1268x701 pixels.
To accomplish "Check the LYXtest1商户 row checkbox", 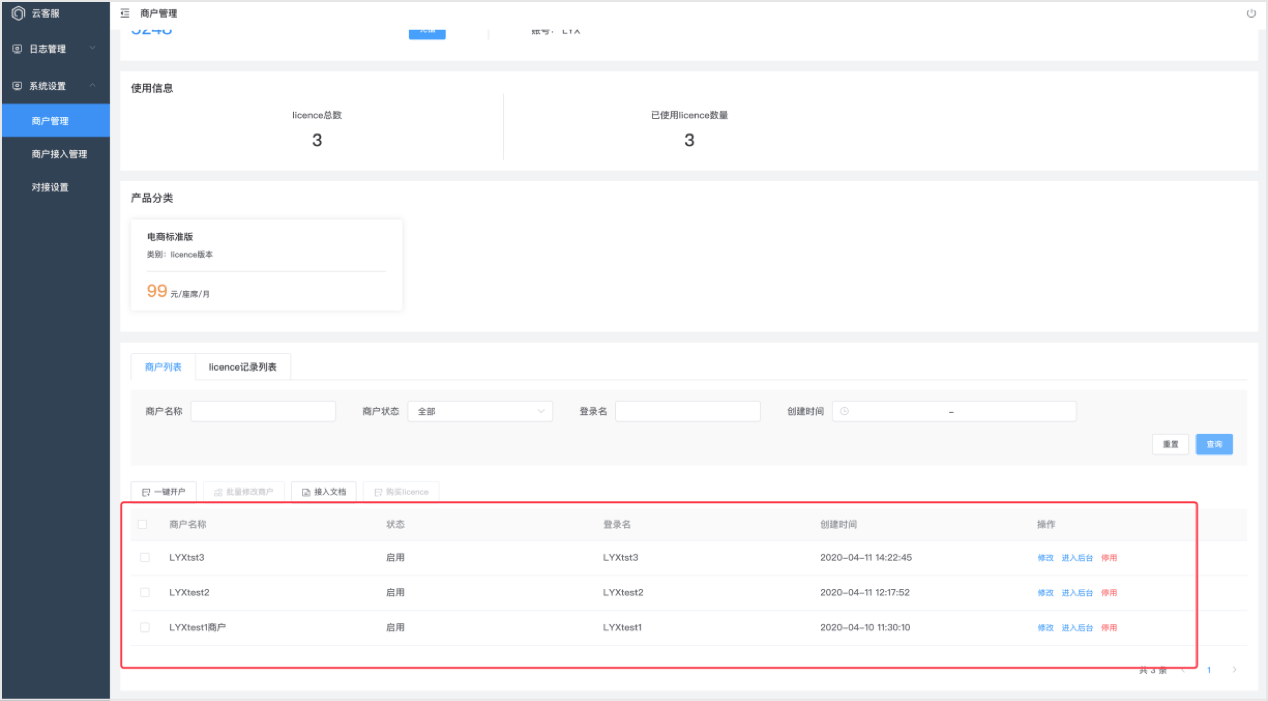I will point(144,627).
